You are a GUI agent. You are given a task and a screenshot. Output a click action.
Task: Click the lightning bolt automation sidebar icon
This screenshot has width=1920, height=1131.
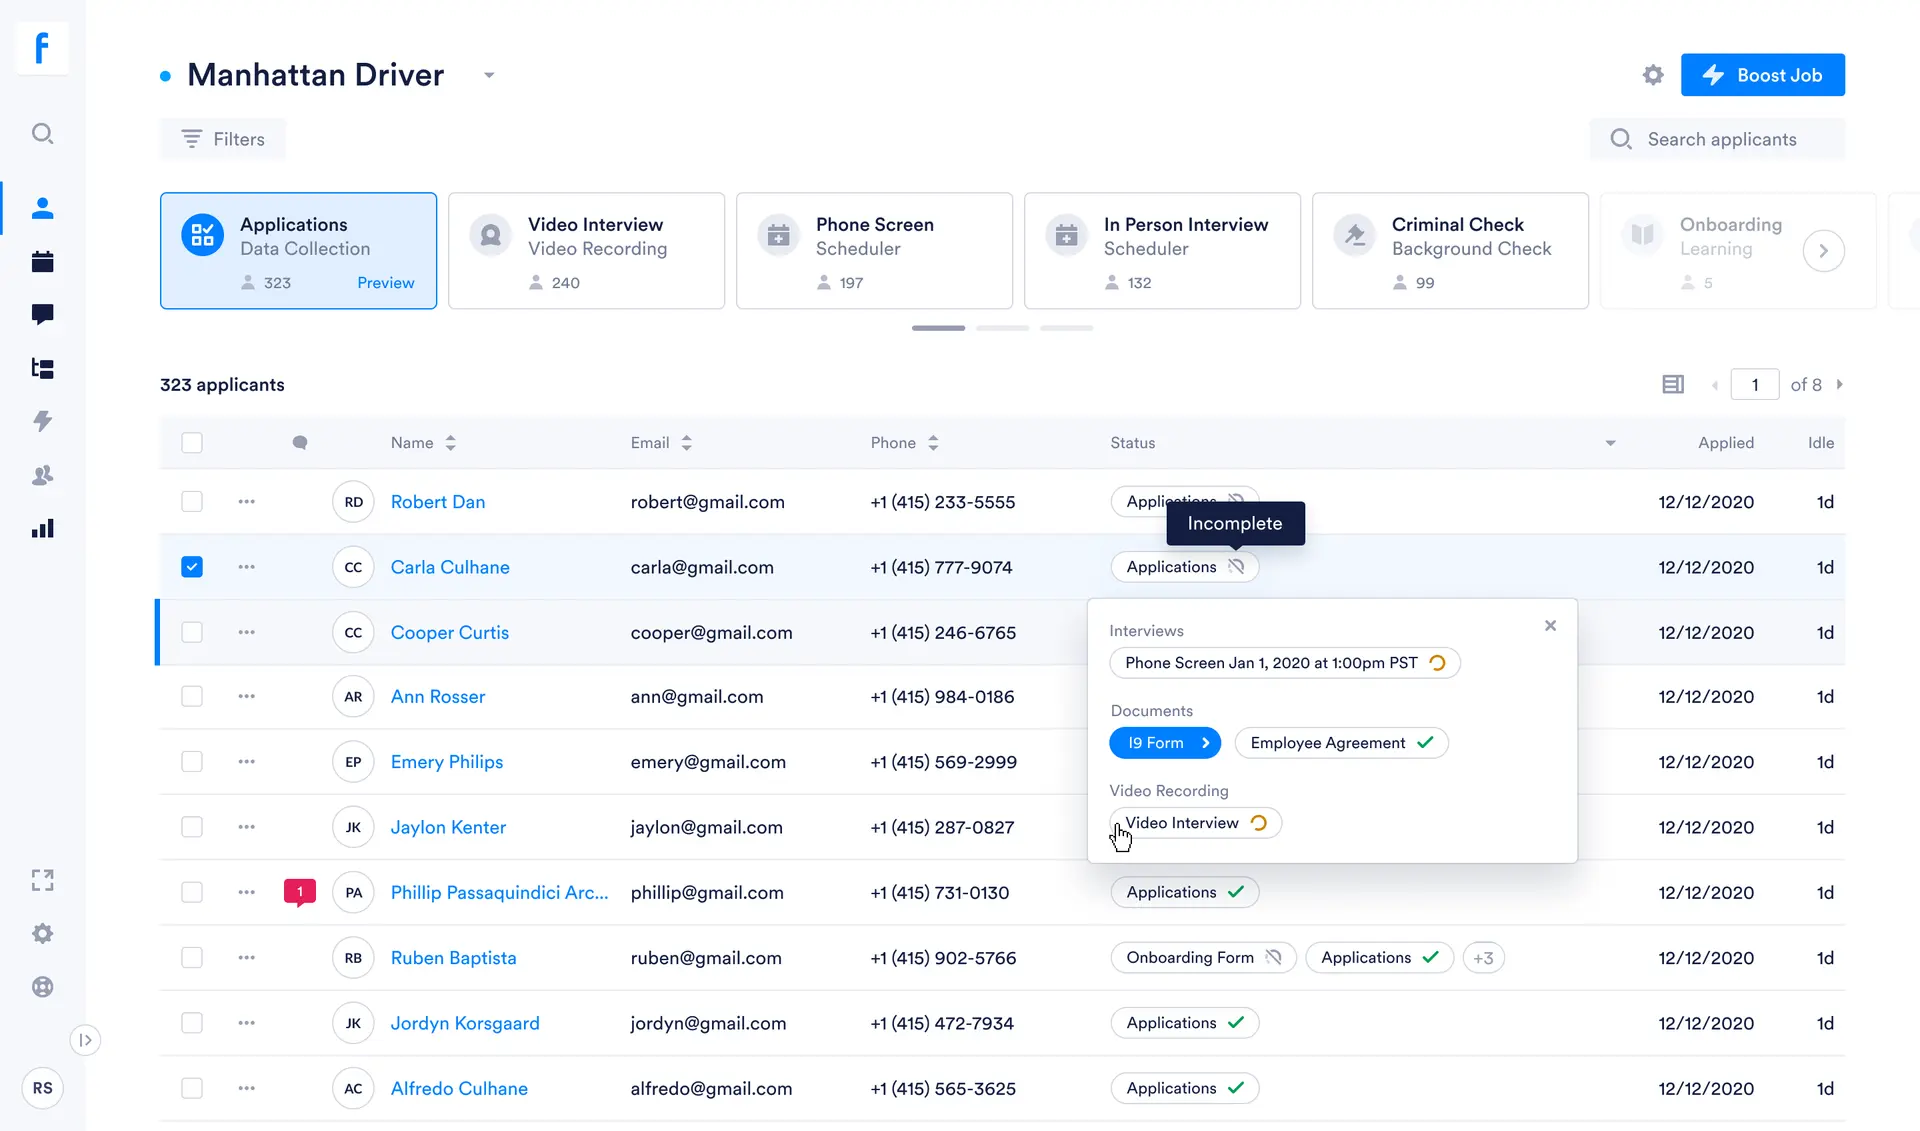point(42,421)
